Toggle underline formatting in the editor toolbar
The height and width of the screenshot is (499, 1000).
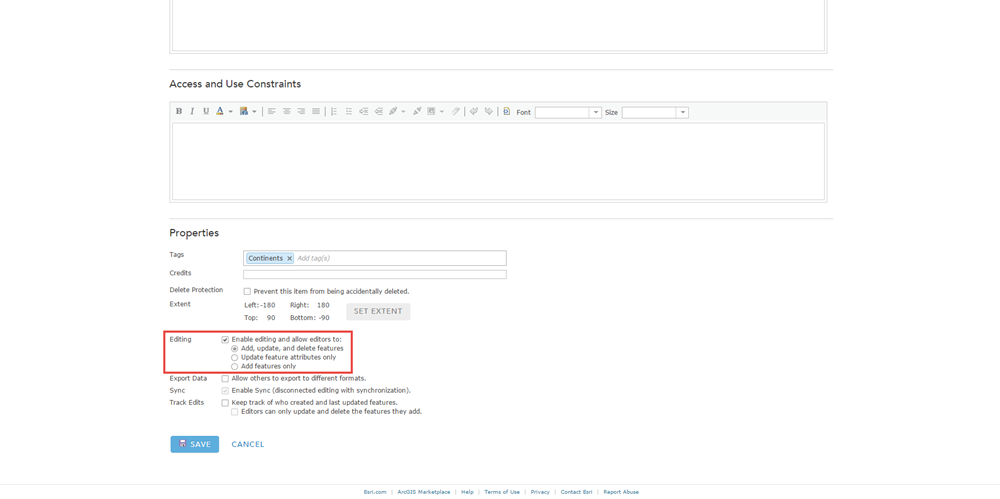tap(206, 111)
